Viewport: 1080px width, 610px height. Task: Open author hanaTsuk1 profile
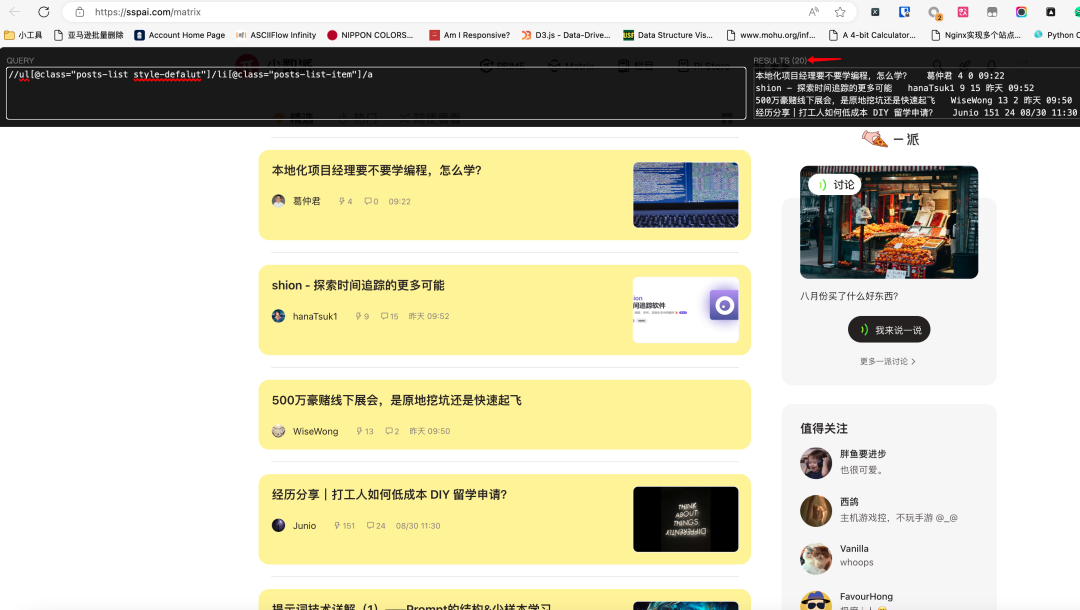tap(315, 316)
